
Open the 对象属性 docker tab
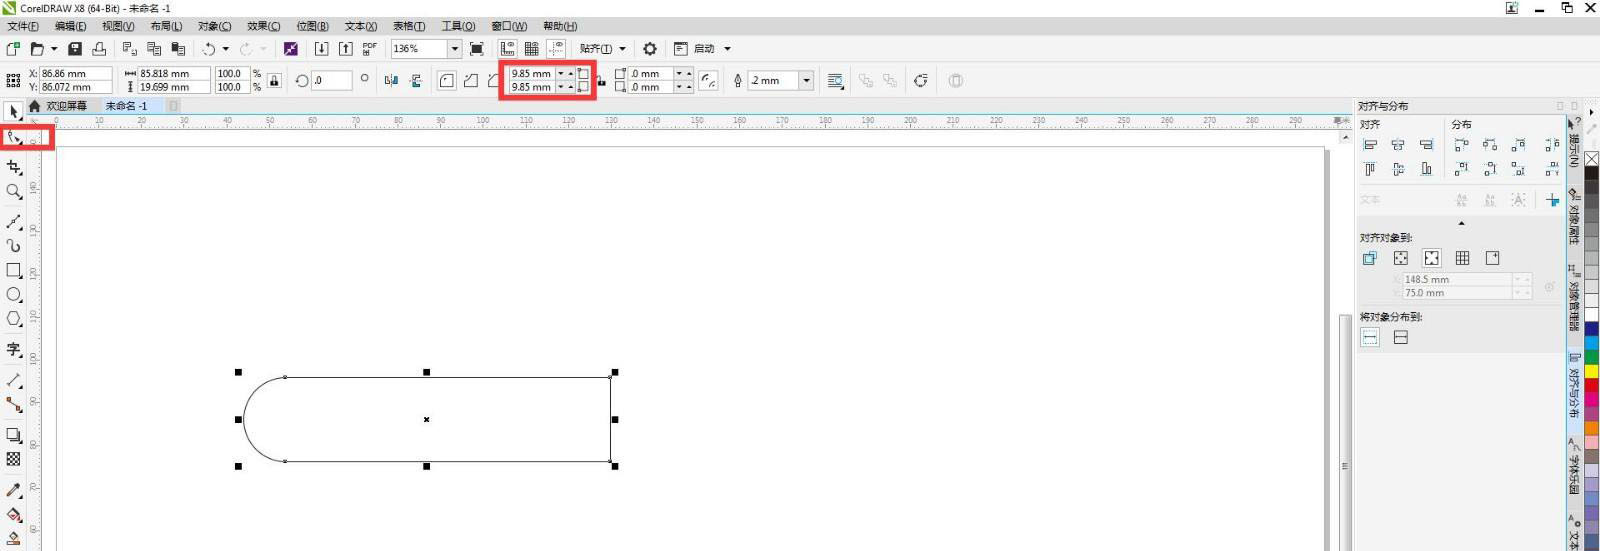click(x=1574, y=217)
